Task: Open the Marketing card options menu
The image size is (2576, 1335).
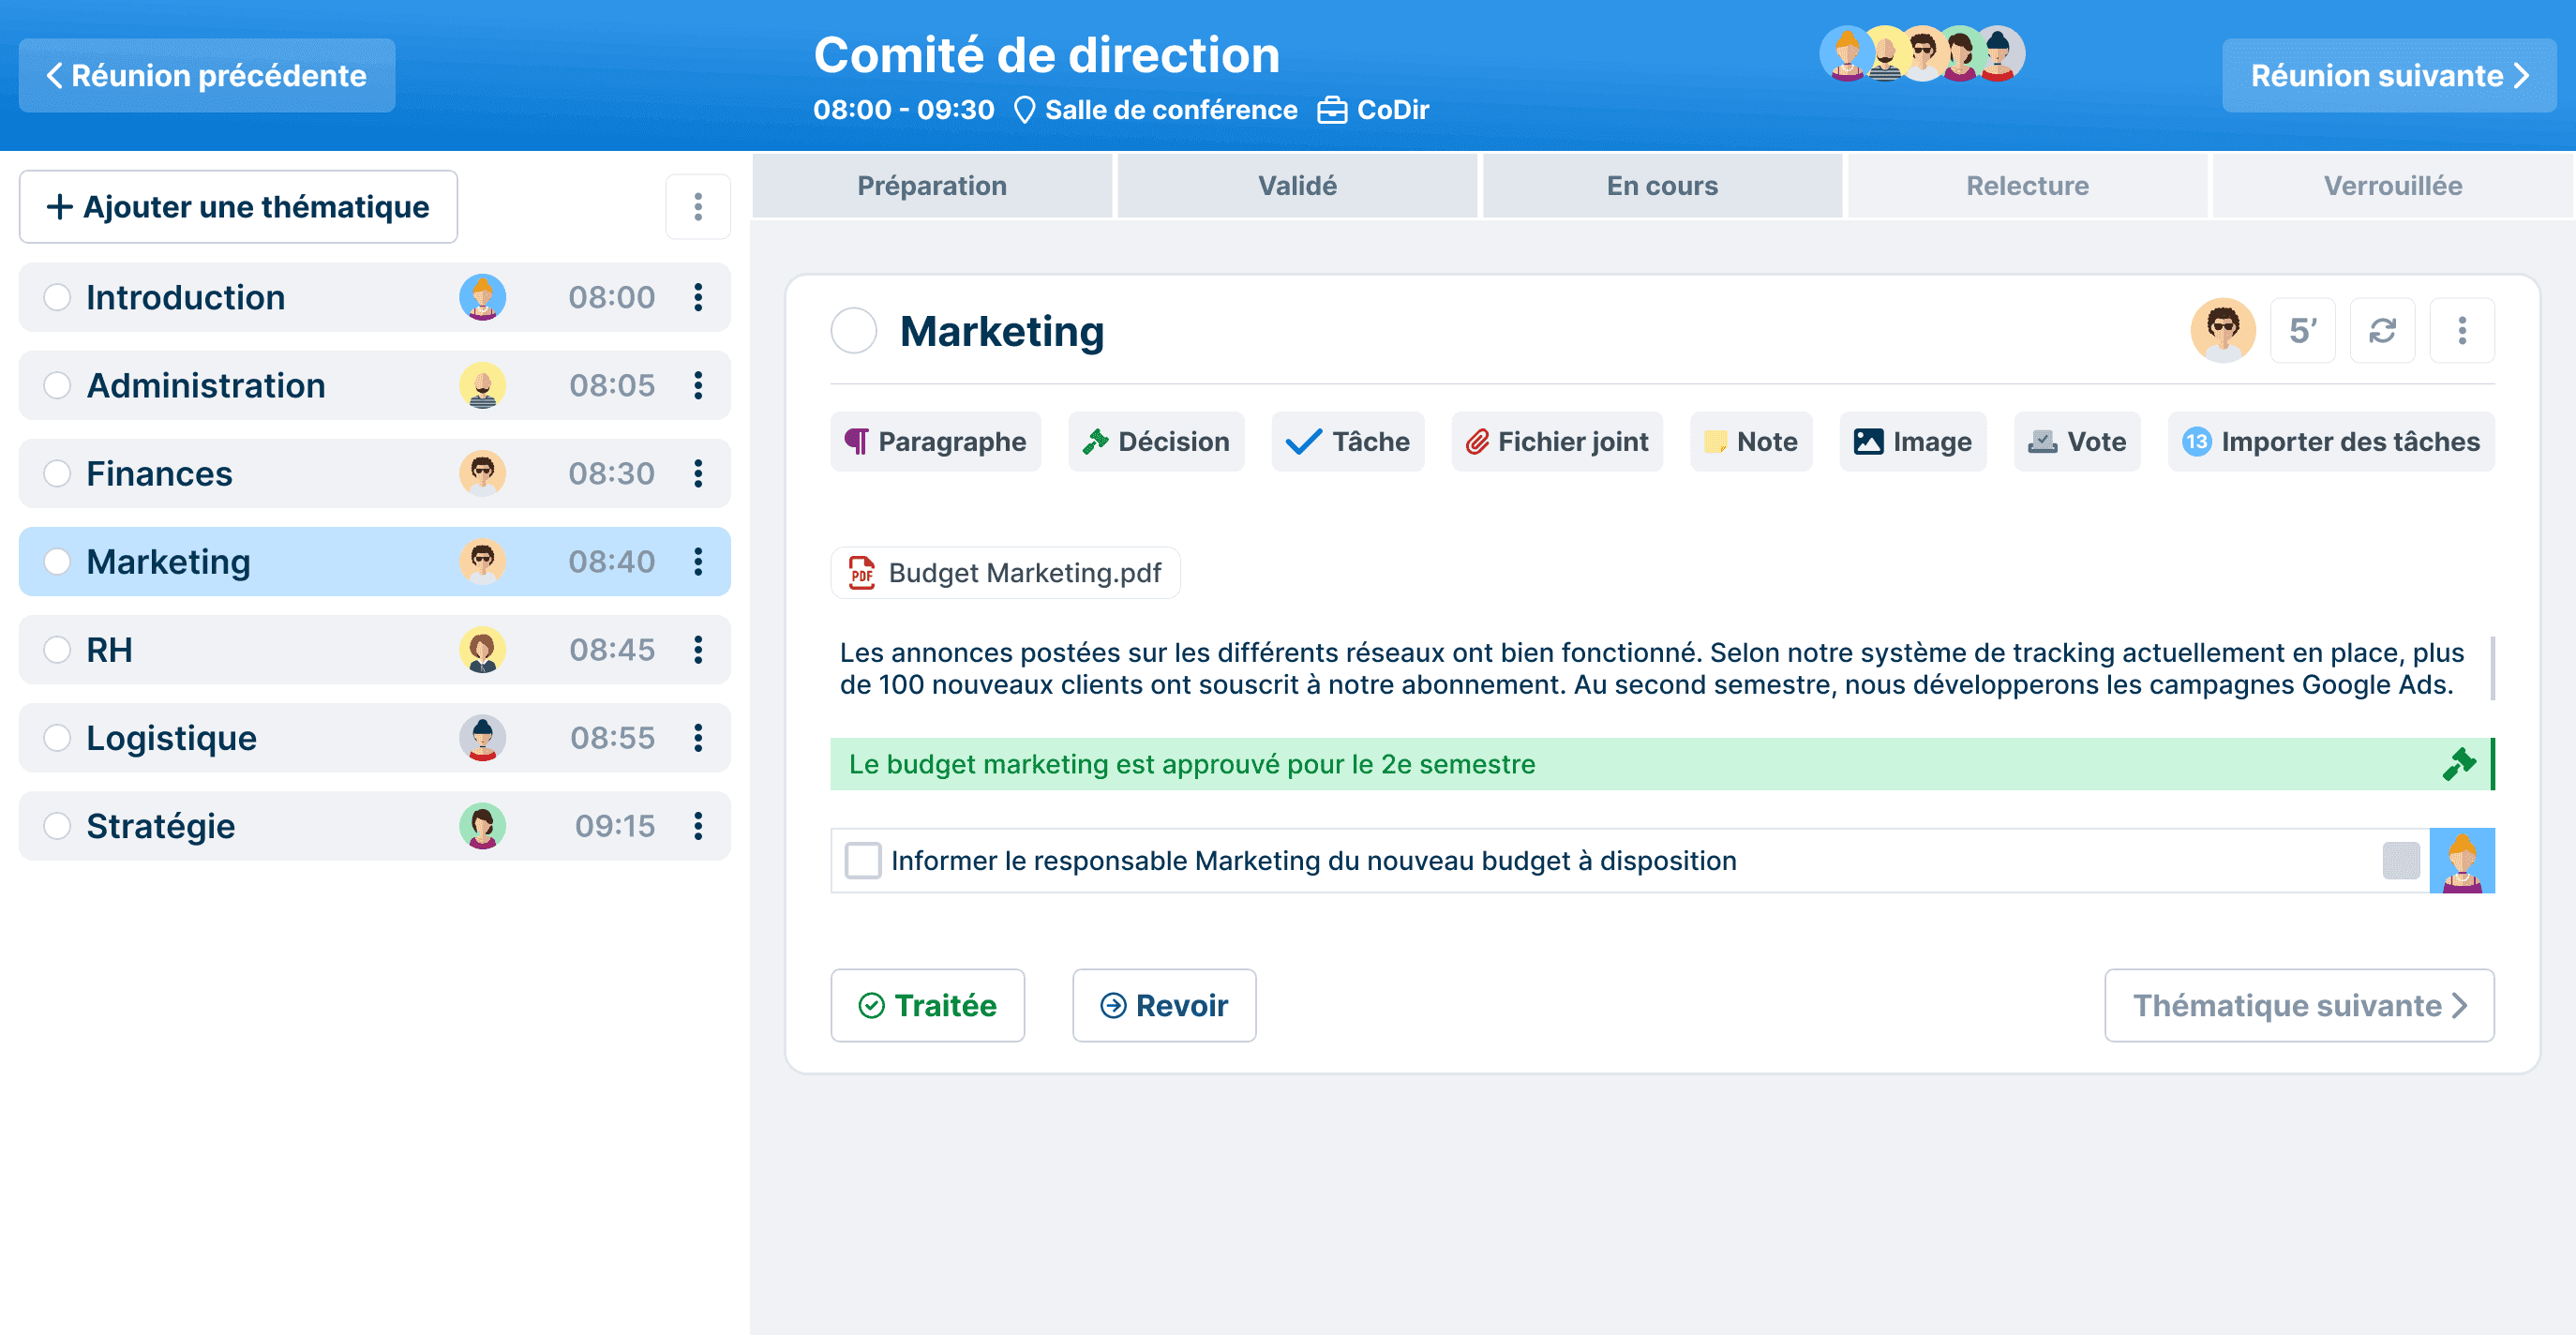Action: coord(2461,330)
